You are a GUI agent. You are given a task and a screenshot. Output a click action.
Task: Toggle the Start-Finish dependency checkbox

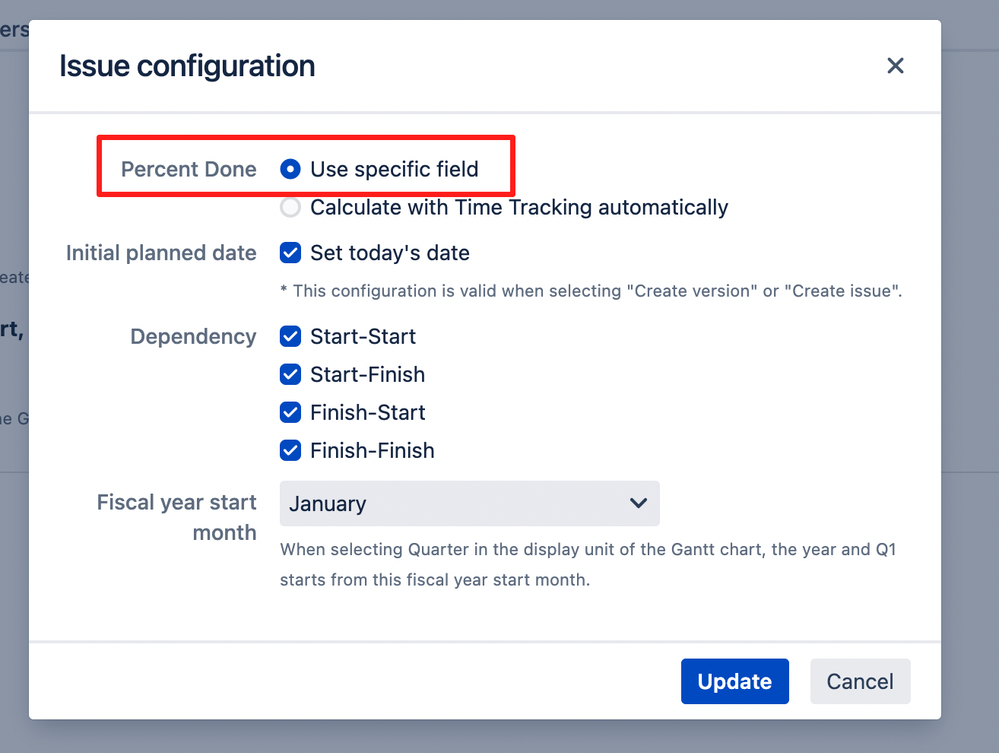[290, 375]
